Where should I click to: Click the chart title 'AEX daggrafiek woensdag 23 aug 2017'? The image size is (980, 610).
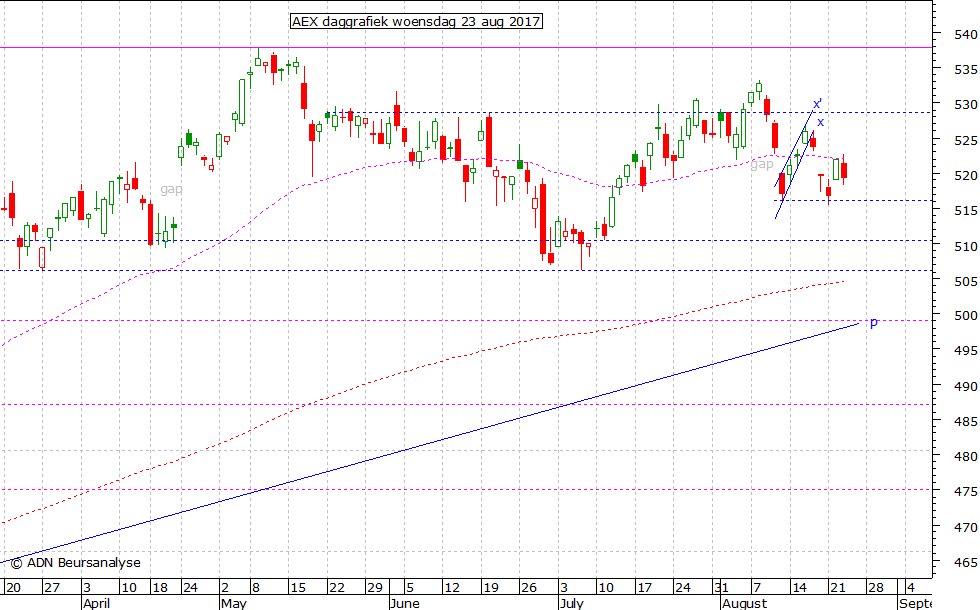point(416,22)
